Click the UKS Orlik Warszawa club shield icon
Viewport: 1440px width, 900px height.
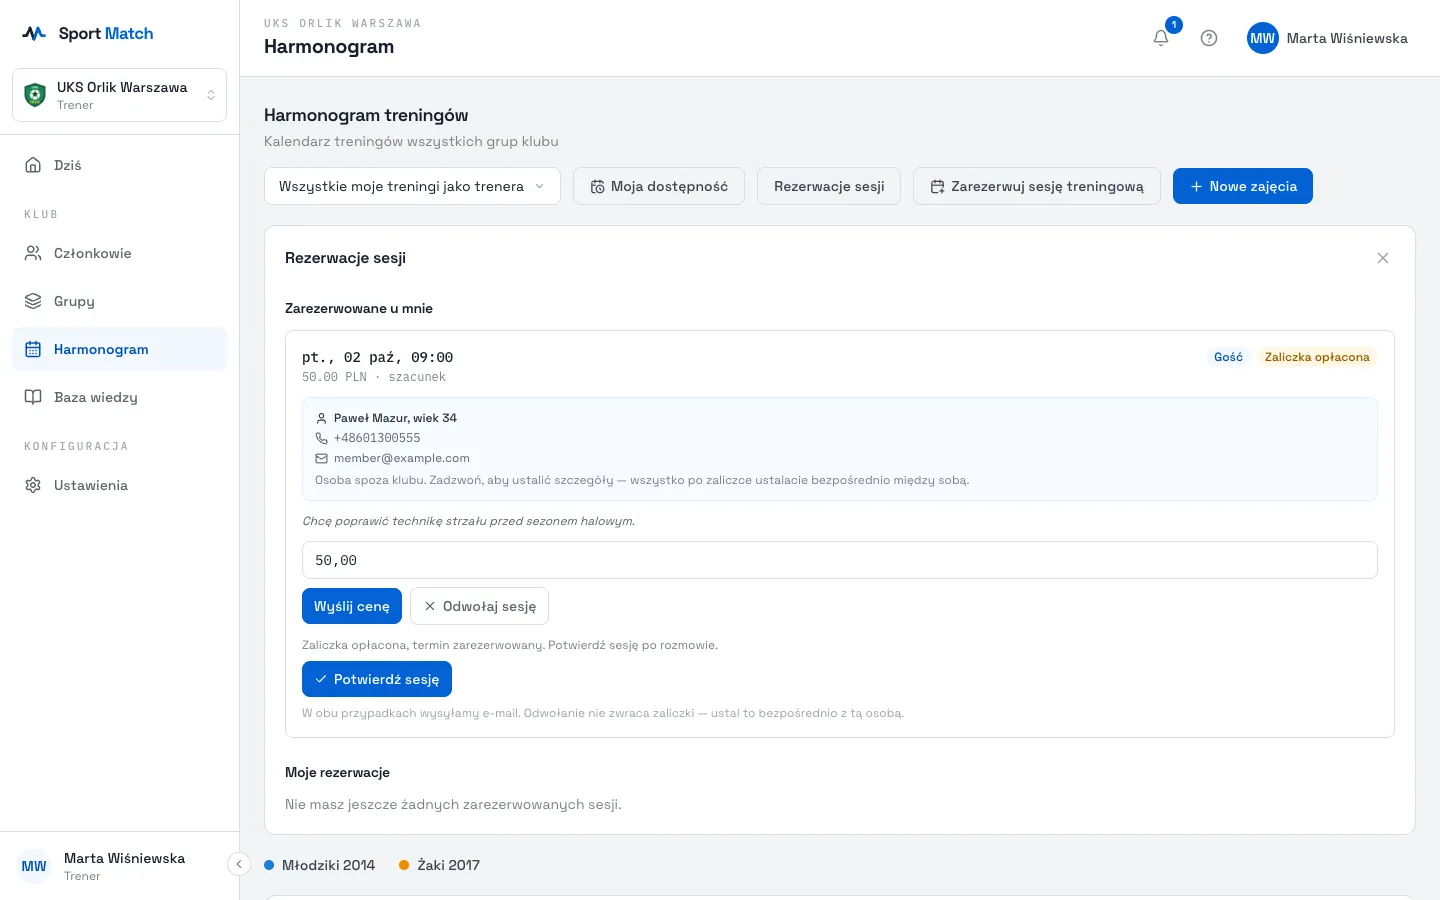pos(35,95)
